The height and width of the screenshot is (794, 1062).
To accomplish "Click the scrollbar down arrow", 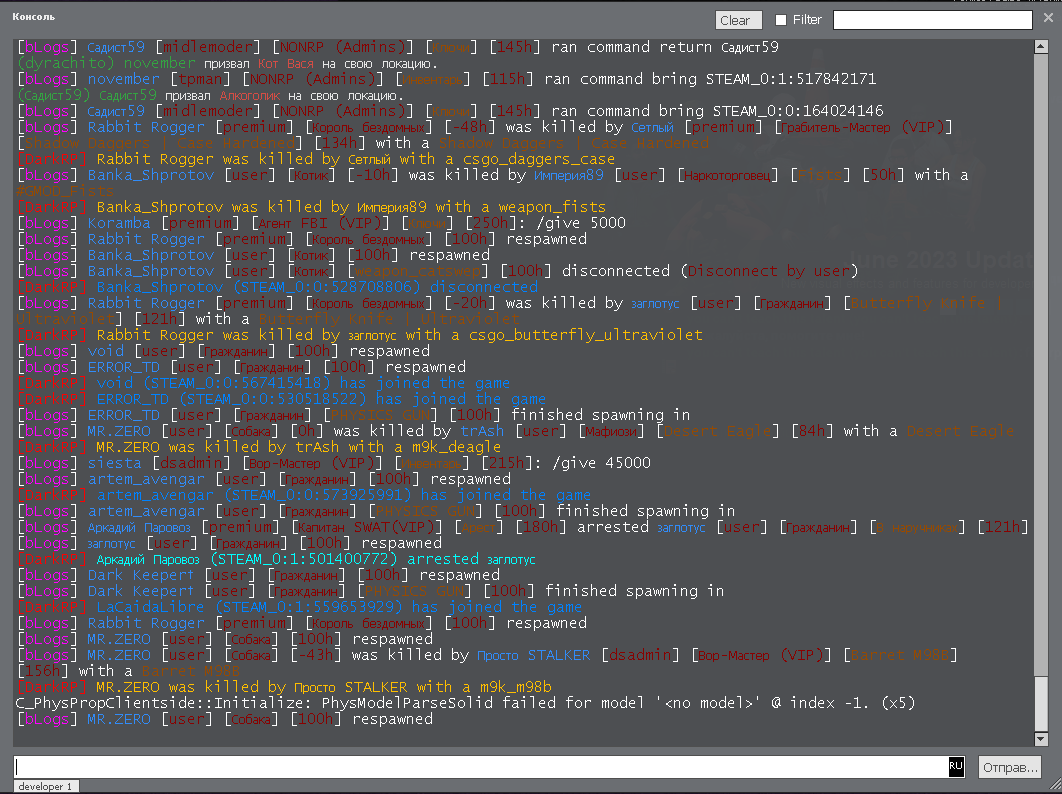I will pyautogui.click(x=1042, y=738).
